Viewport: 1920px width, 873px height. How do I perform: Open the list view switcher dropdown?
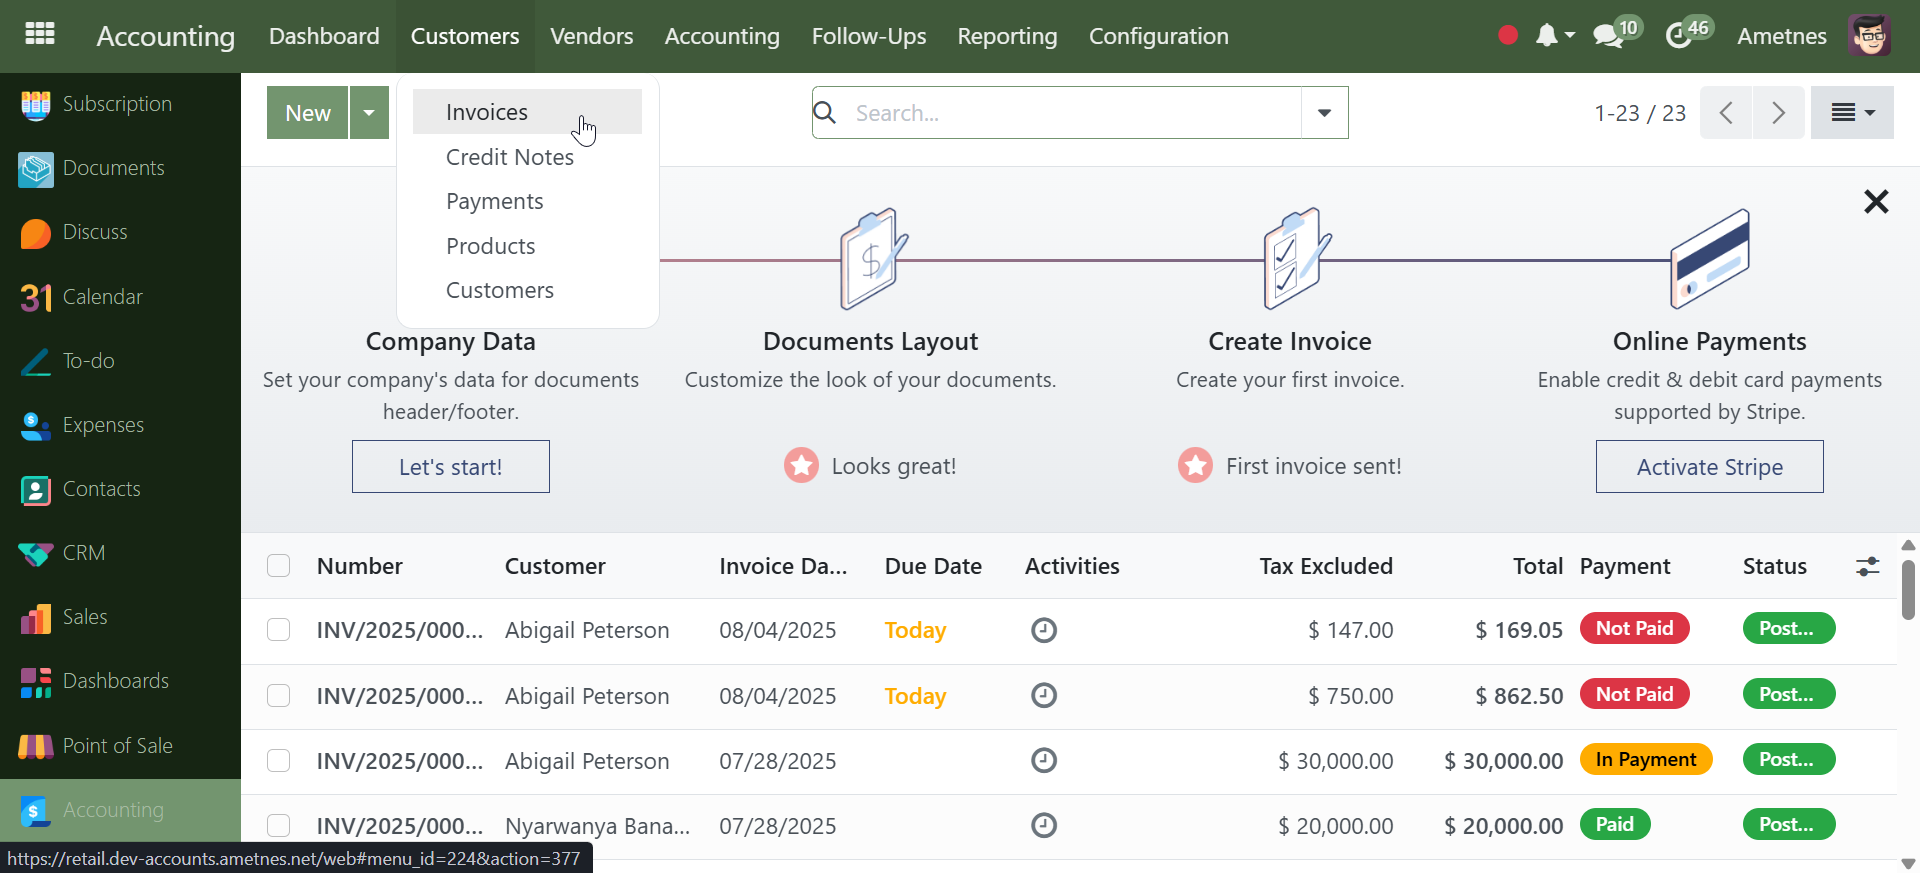(1851, 113)
